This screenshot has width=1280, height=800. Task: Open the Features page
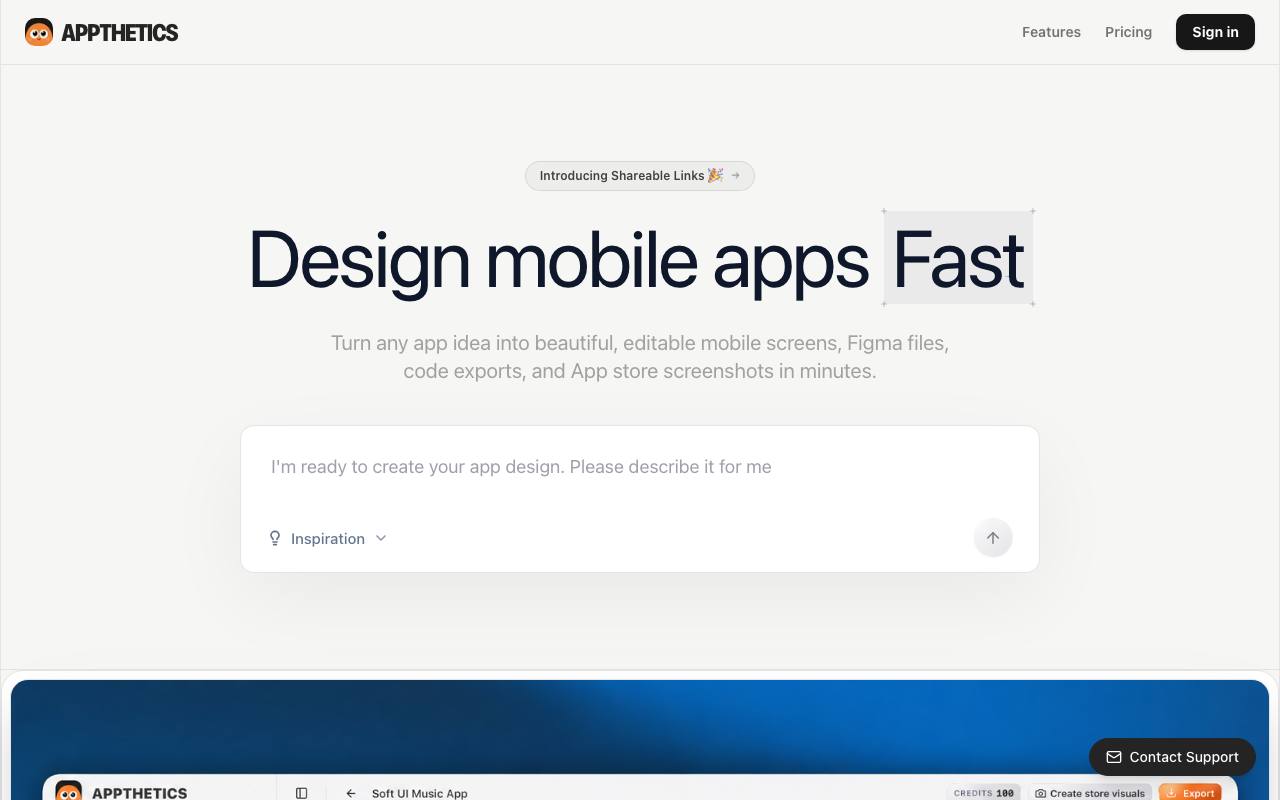click(1051, 32)
